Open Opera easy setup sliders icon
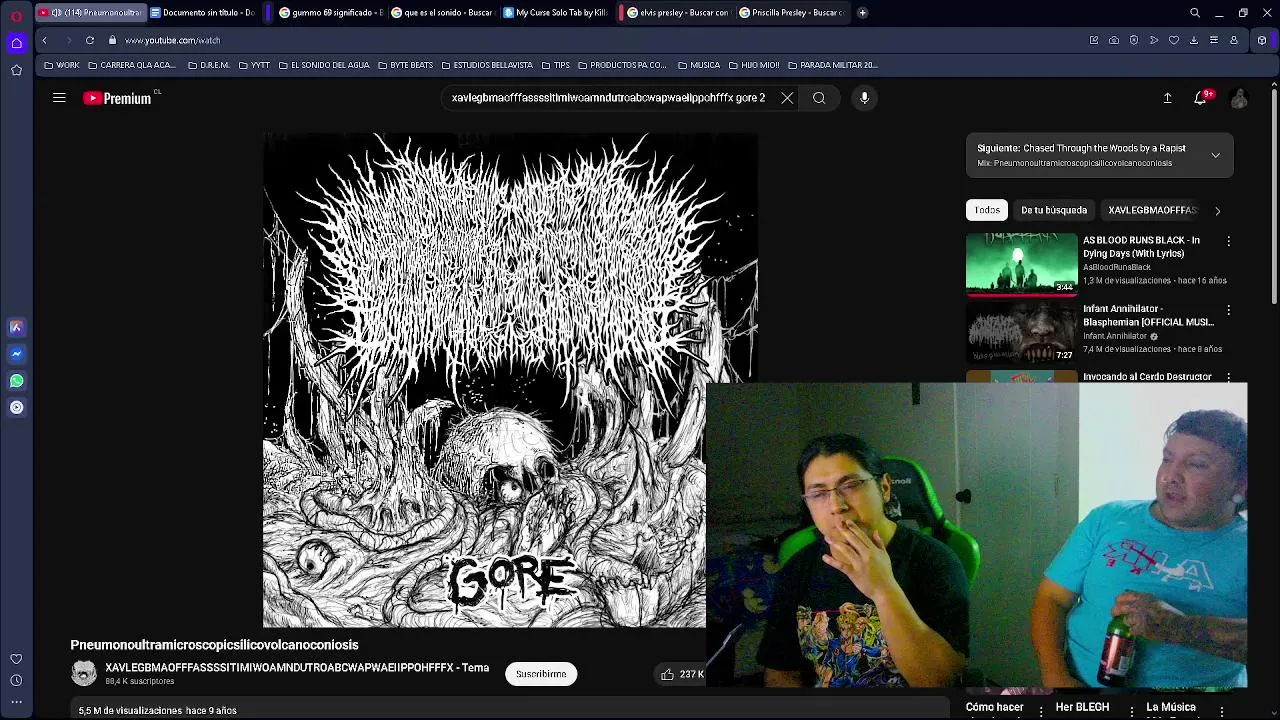Image resolution: width=1280 pixels, height=720 pixels. click(x=1214, y=40)
